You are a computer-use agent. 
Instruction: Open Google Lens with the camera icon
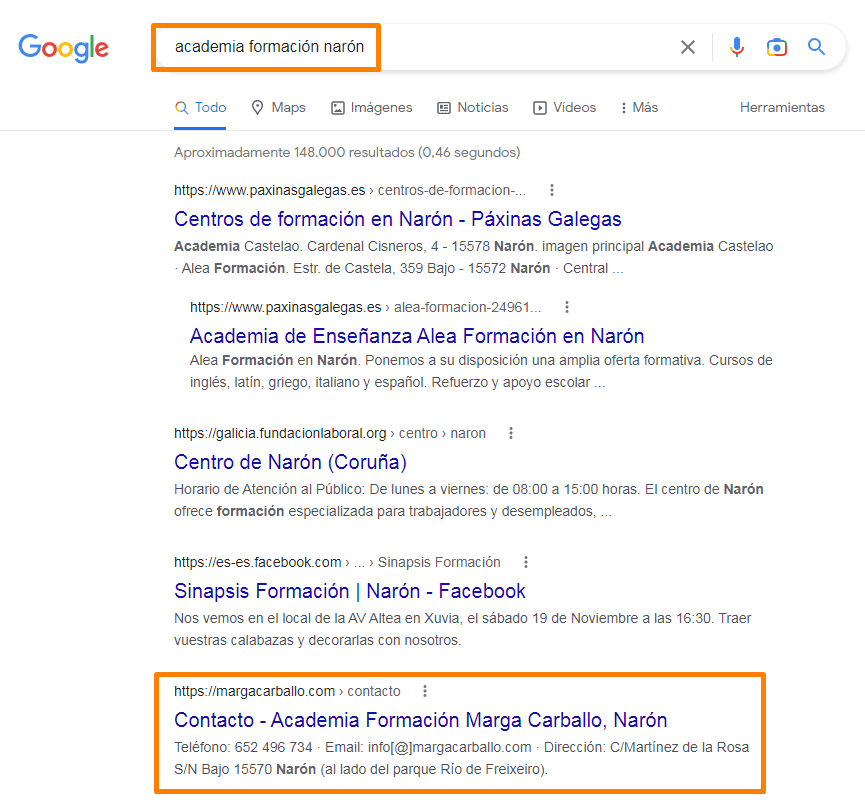[x=777, y=46]
